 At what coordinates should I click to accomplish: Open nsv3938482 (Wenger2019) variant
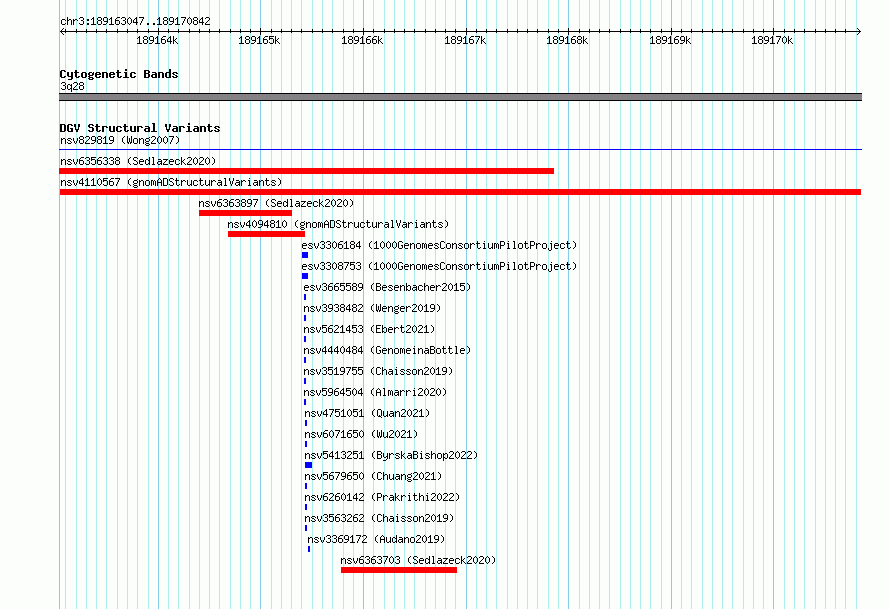(372, 308)
